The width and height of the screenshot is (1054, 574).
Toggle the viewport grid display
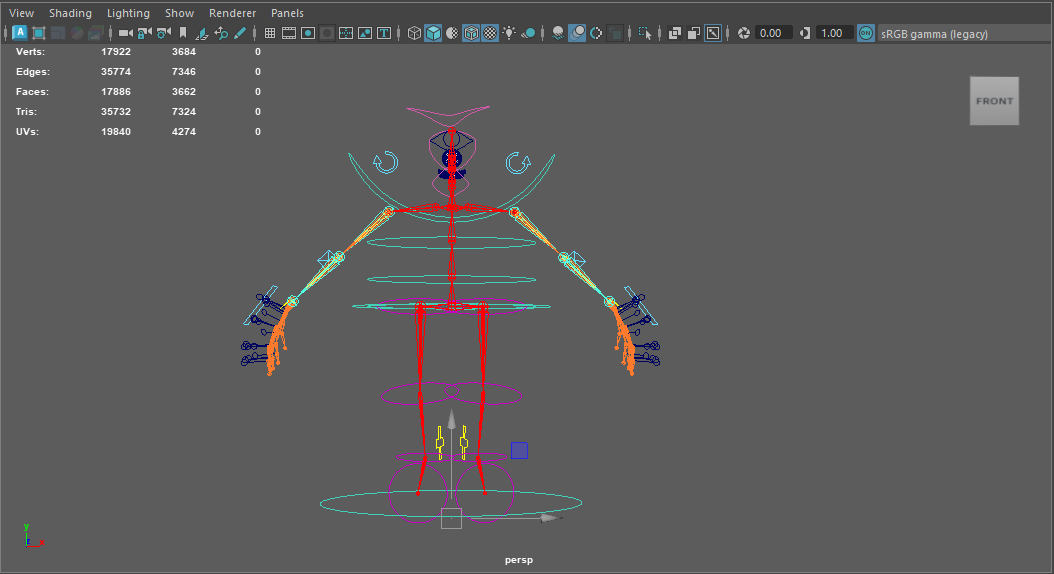pyautogui.click(x=270, y=33)
